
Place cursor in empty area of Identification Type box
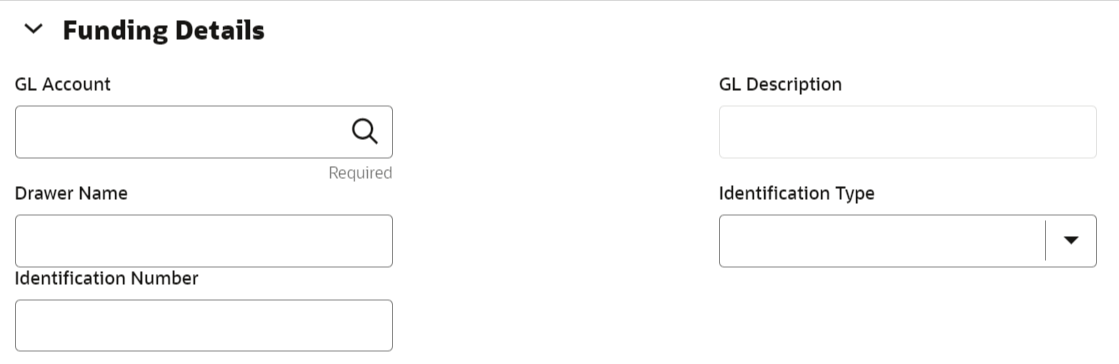tap(881, 241)
